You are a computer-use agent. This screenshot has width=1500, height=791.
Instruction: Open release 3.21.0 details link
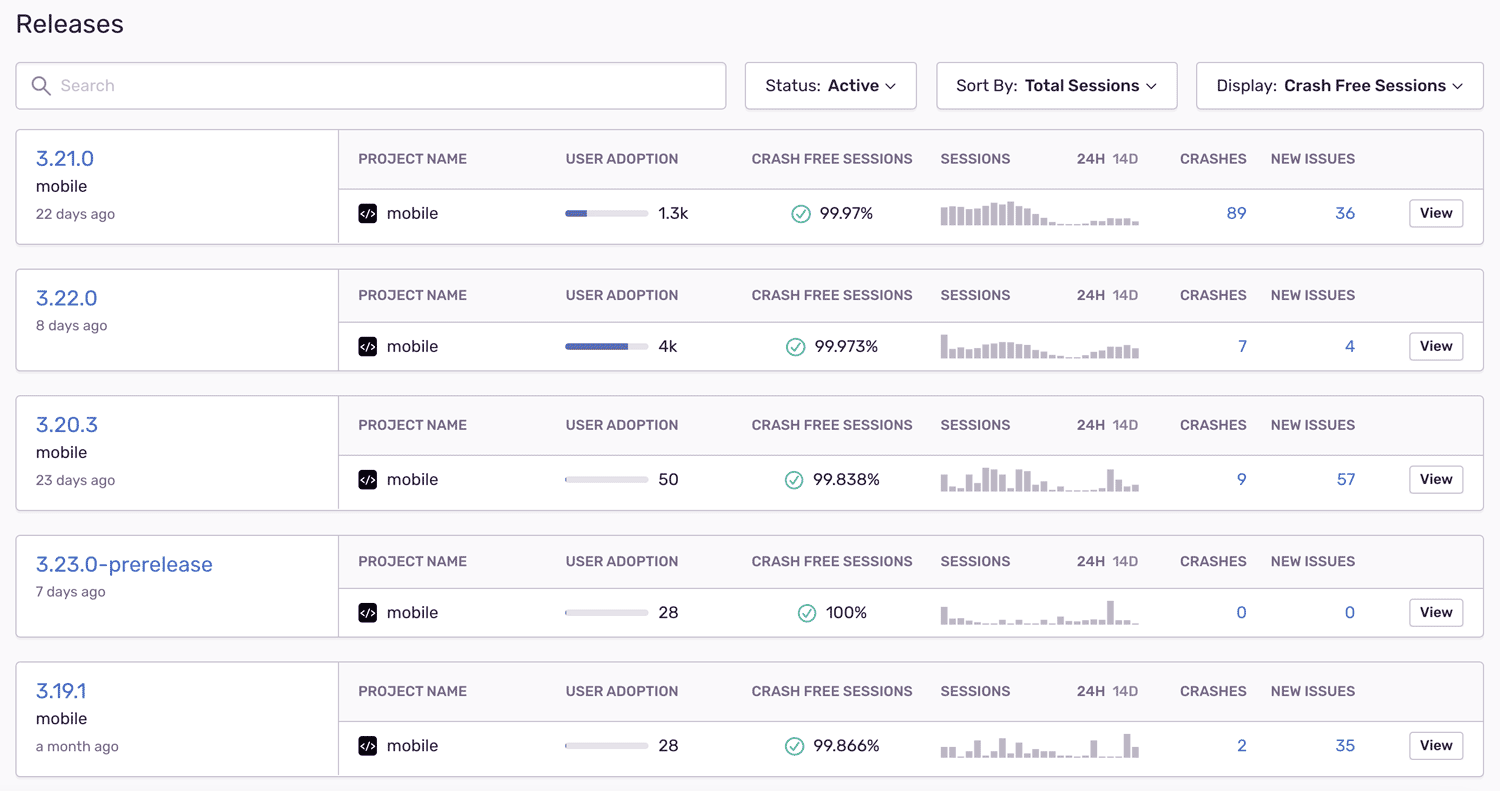click(65, 158)
